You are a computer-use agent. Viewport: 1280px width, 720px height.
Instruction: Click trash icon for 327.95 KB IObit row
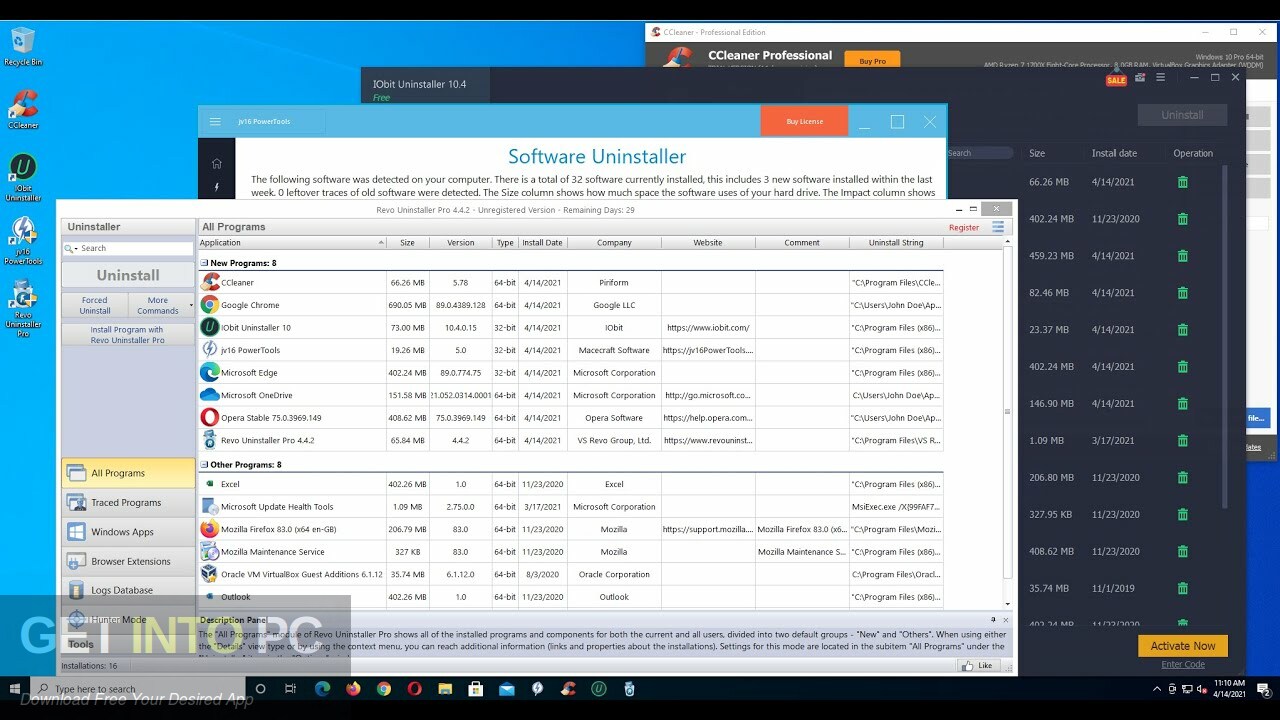[x=1183, y=515]
